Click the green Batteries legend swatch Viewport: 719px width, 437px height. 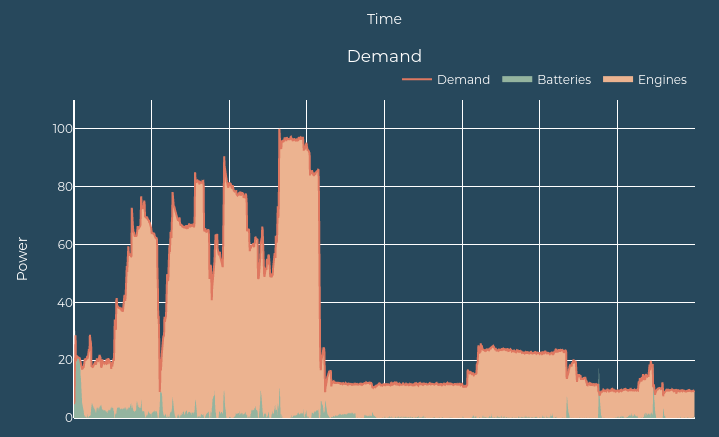click(516, 80)
